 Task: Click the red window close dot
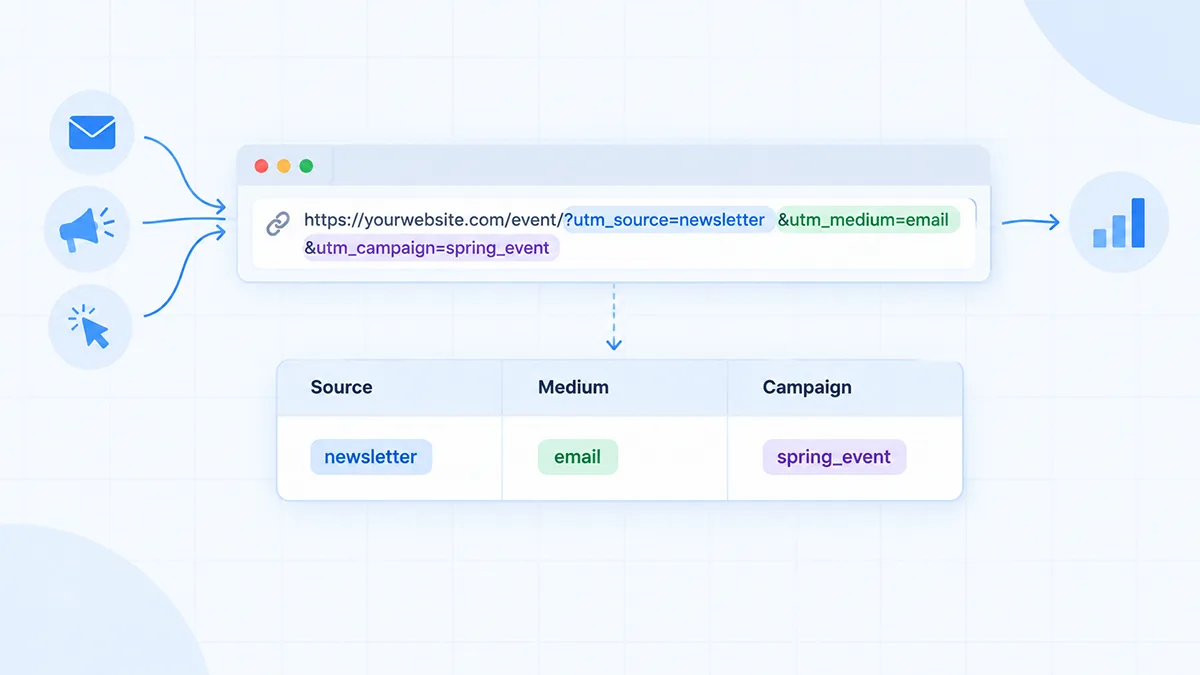point(262,166)
